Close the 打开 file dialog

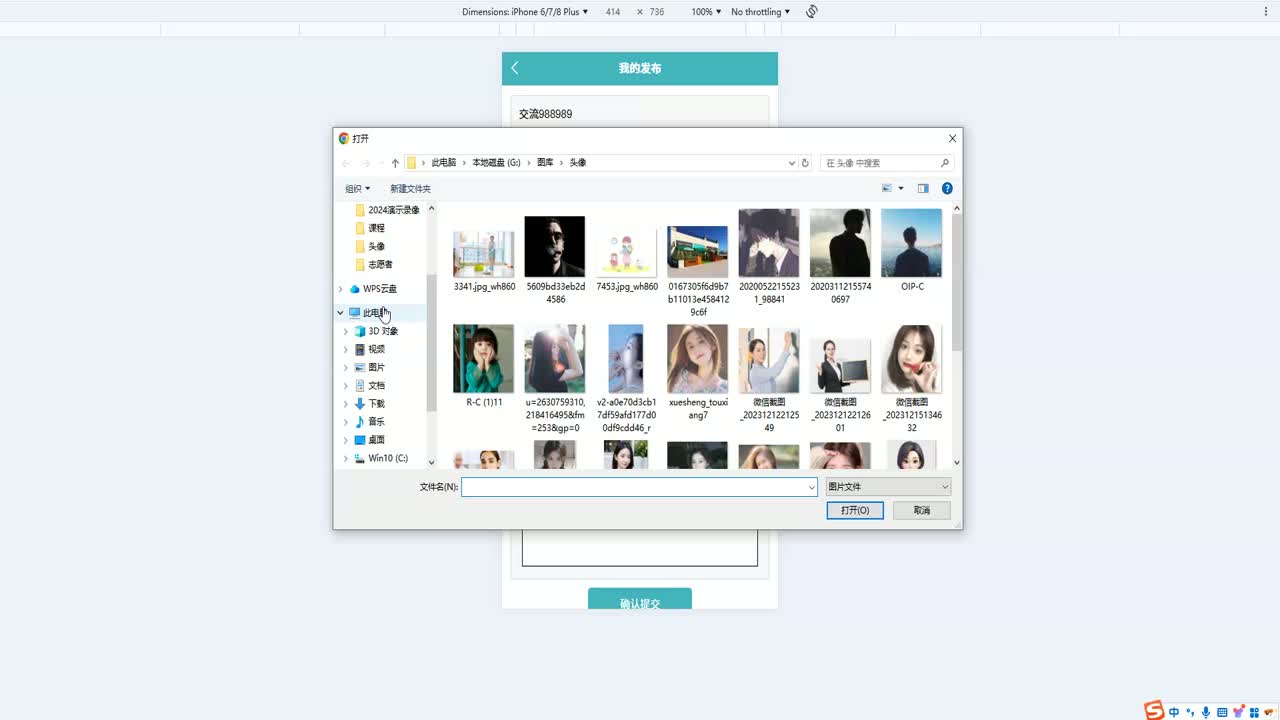[952, 138]
